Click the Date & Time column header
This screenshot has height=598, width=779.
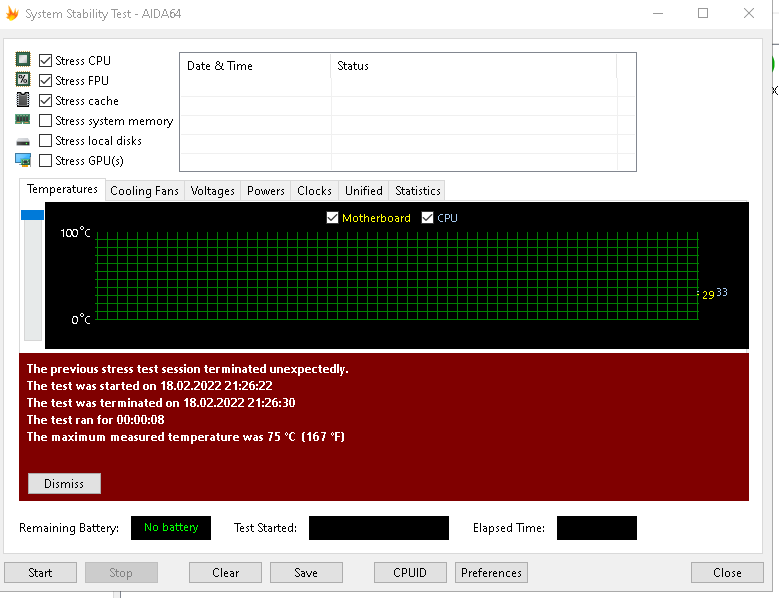tap(255, 66)
